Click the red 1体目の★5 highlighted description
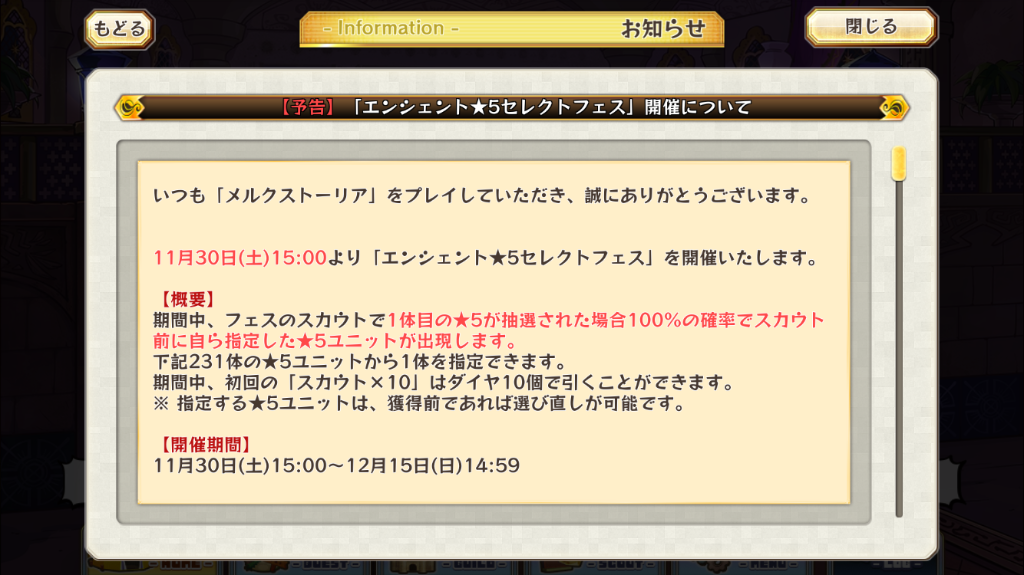 pyautogui.click(x=488, y=331)
